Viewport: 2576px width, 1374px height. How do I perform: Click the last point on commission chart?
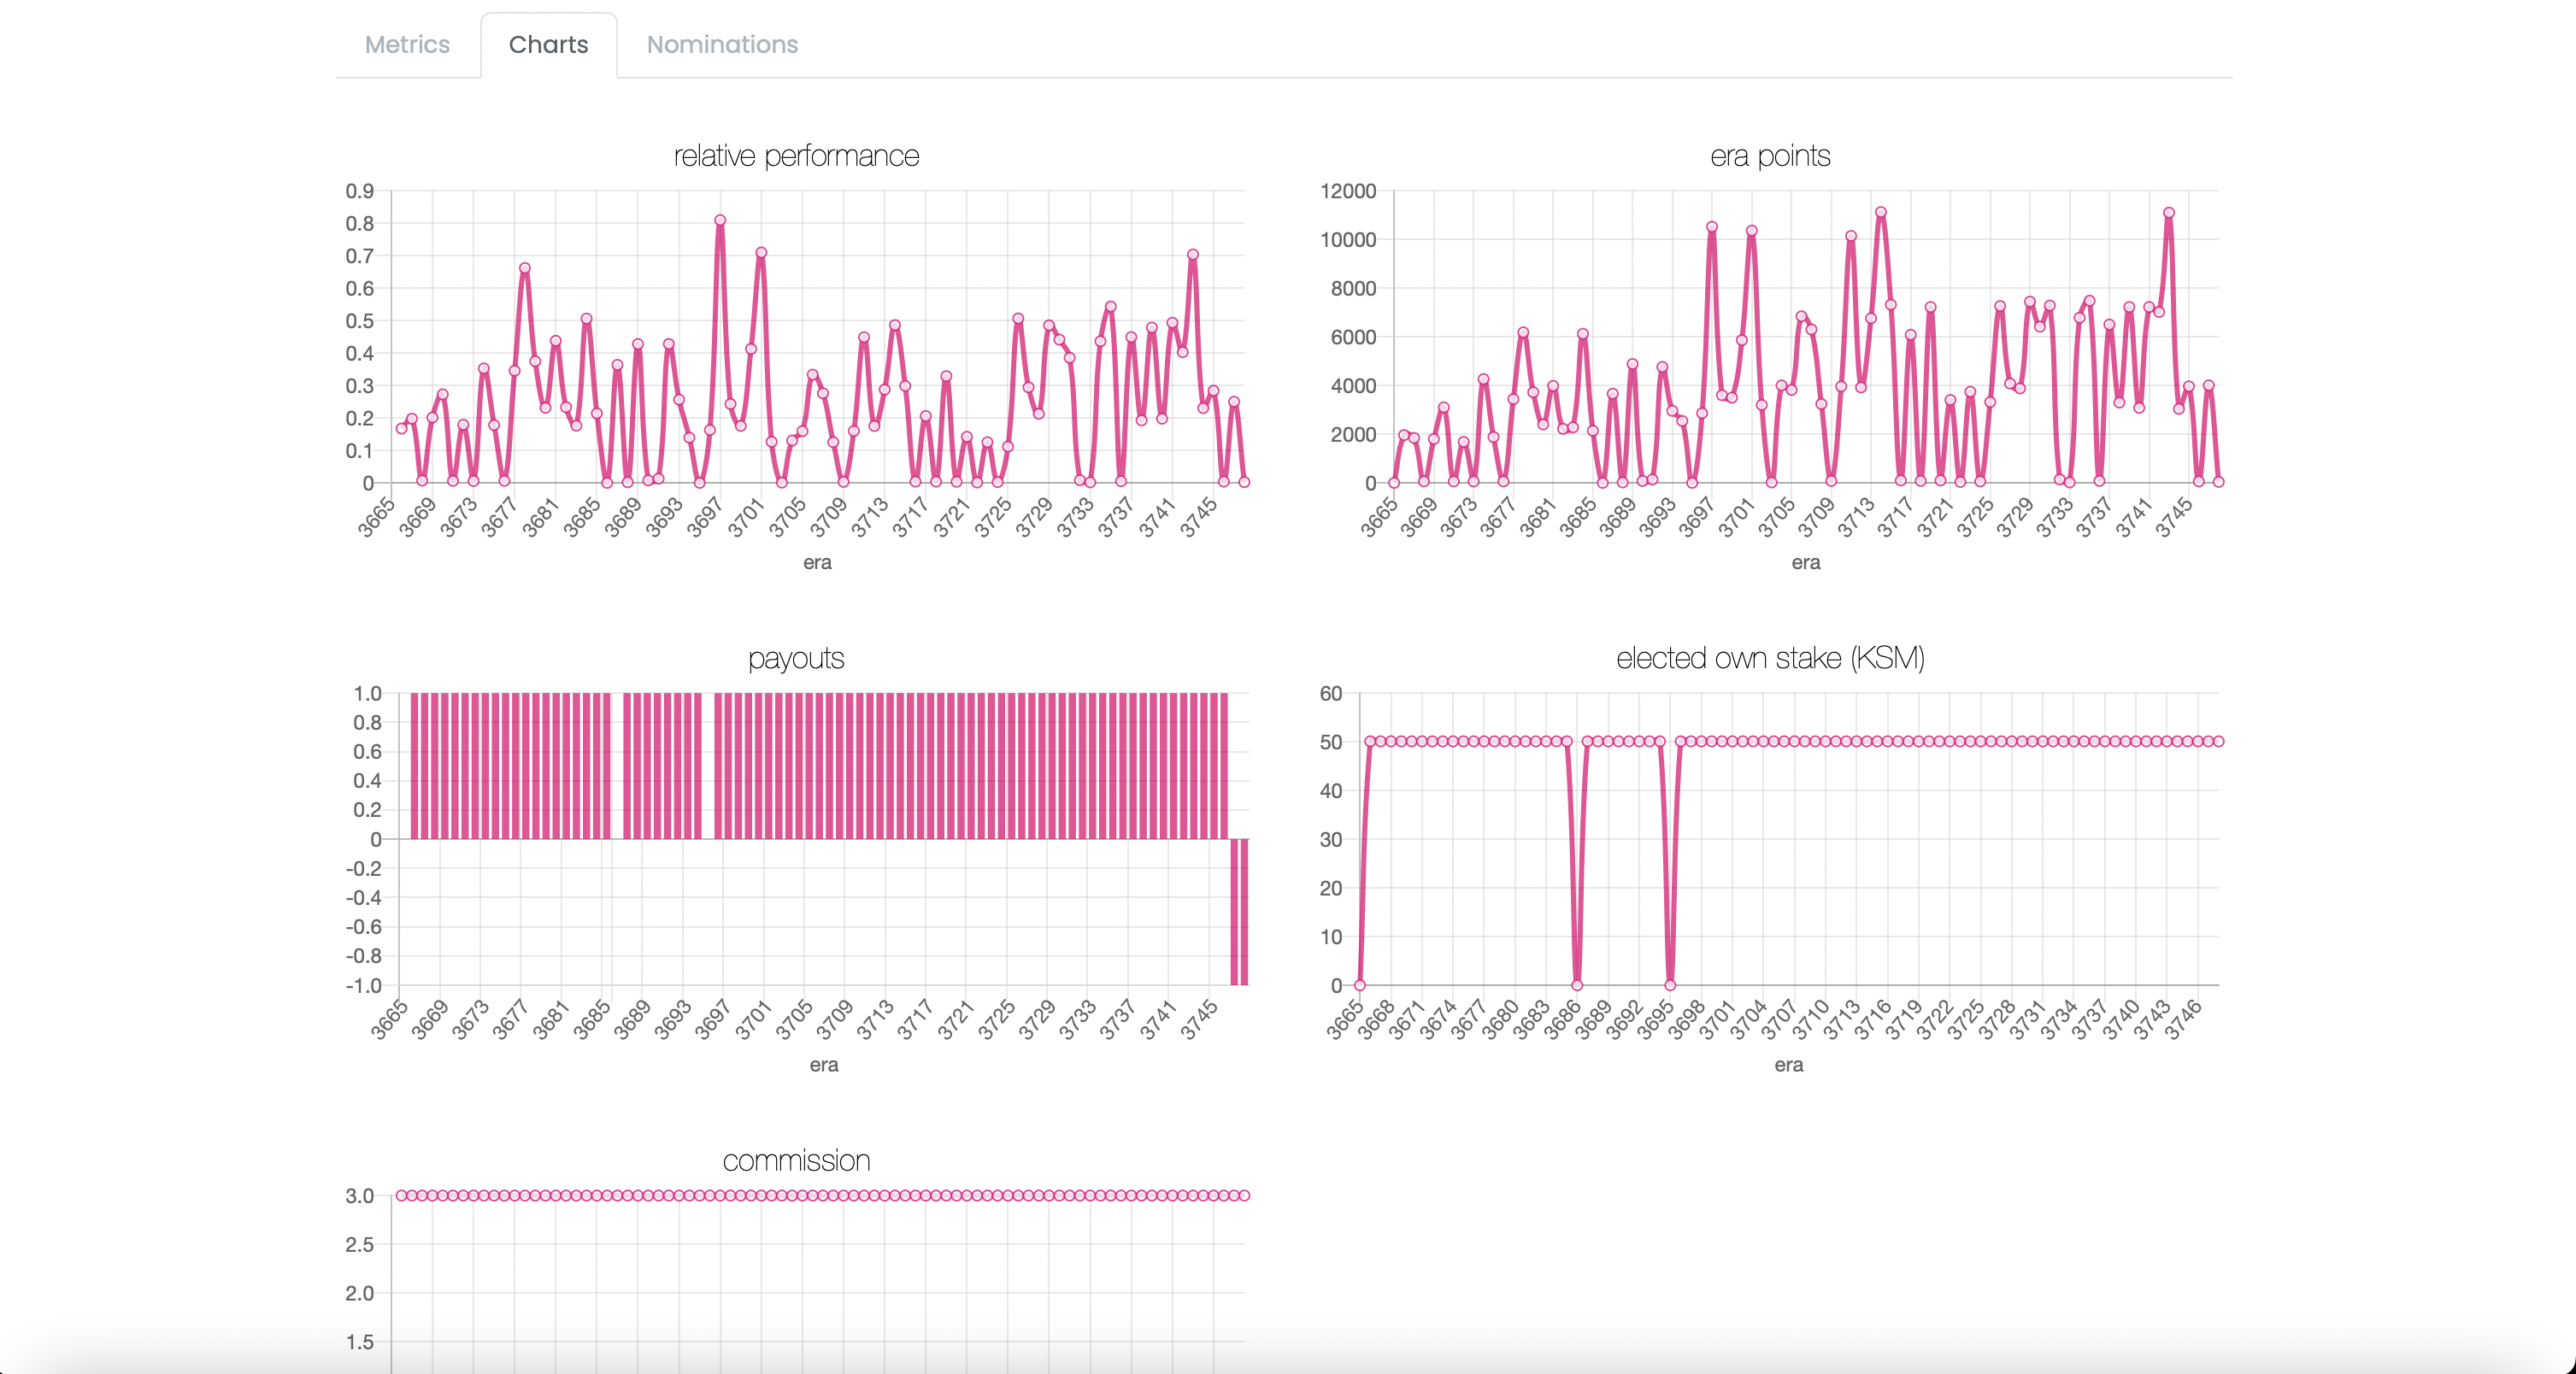pyautogui.click(x=1244, y=1195)
